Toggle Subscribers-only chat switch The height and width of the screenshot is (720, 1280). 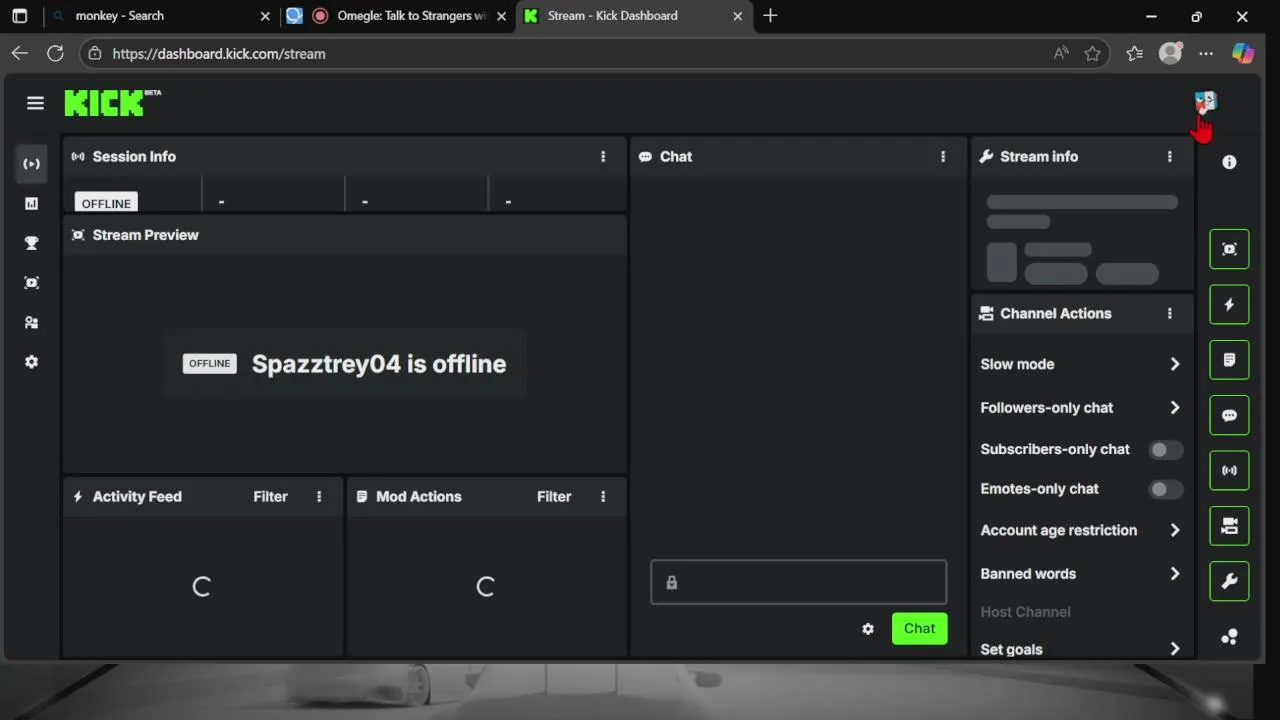click(1165, 450)
